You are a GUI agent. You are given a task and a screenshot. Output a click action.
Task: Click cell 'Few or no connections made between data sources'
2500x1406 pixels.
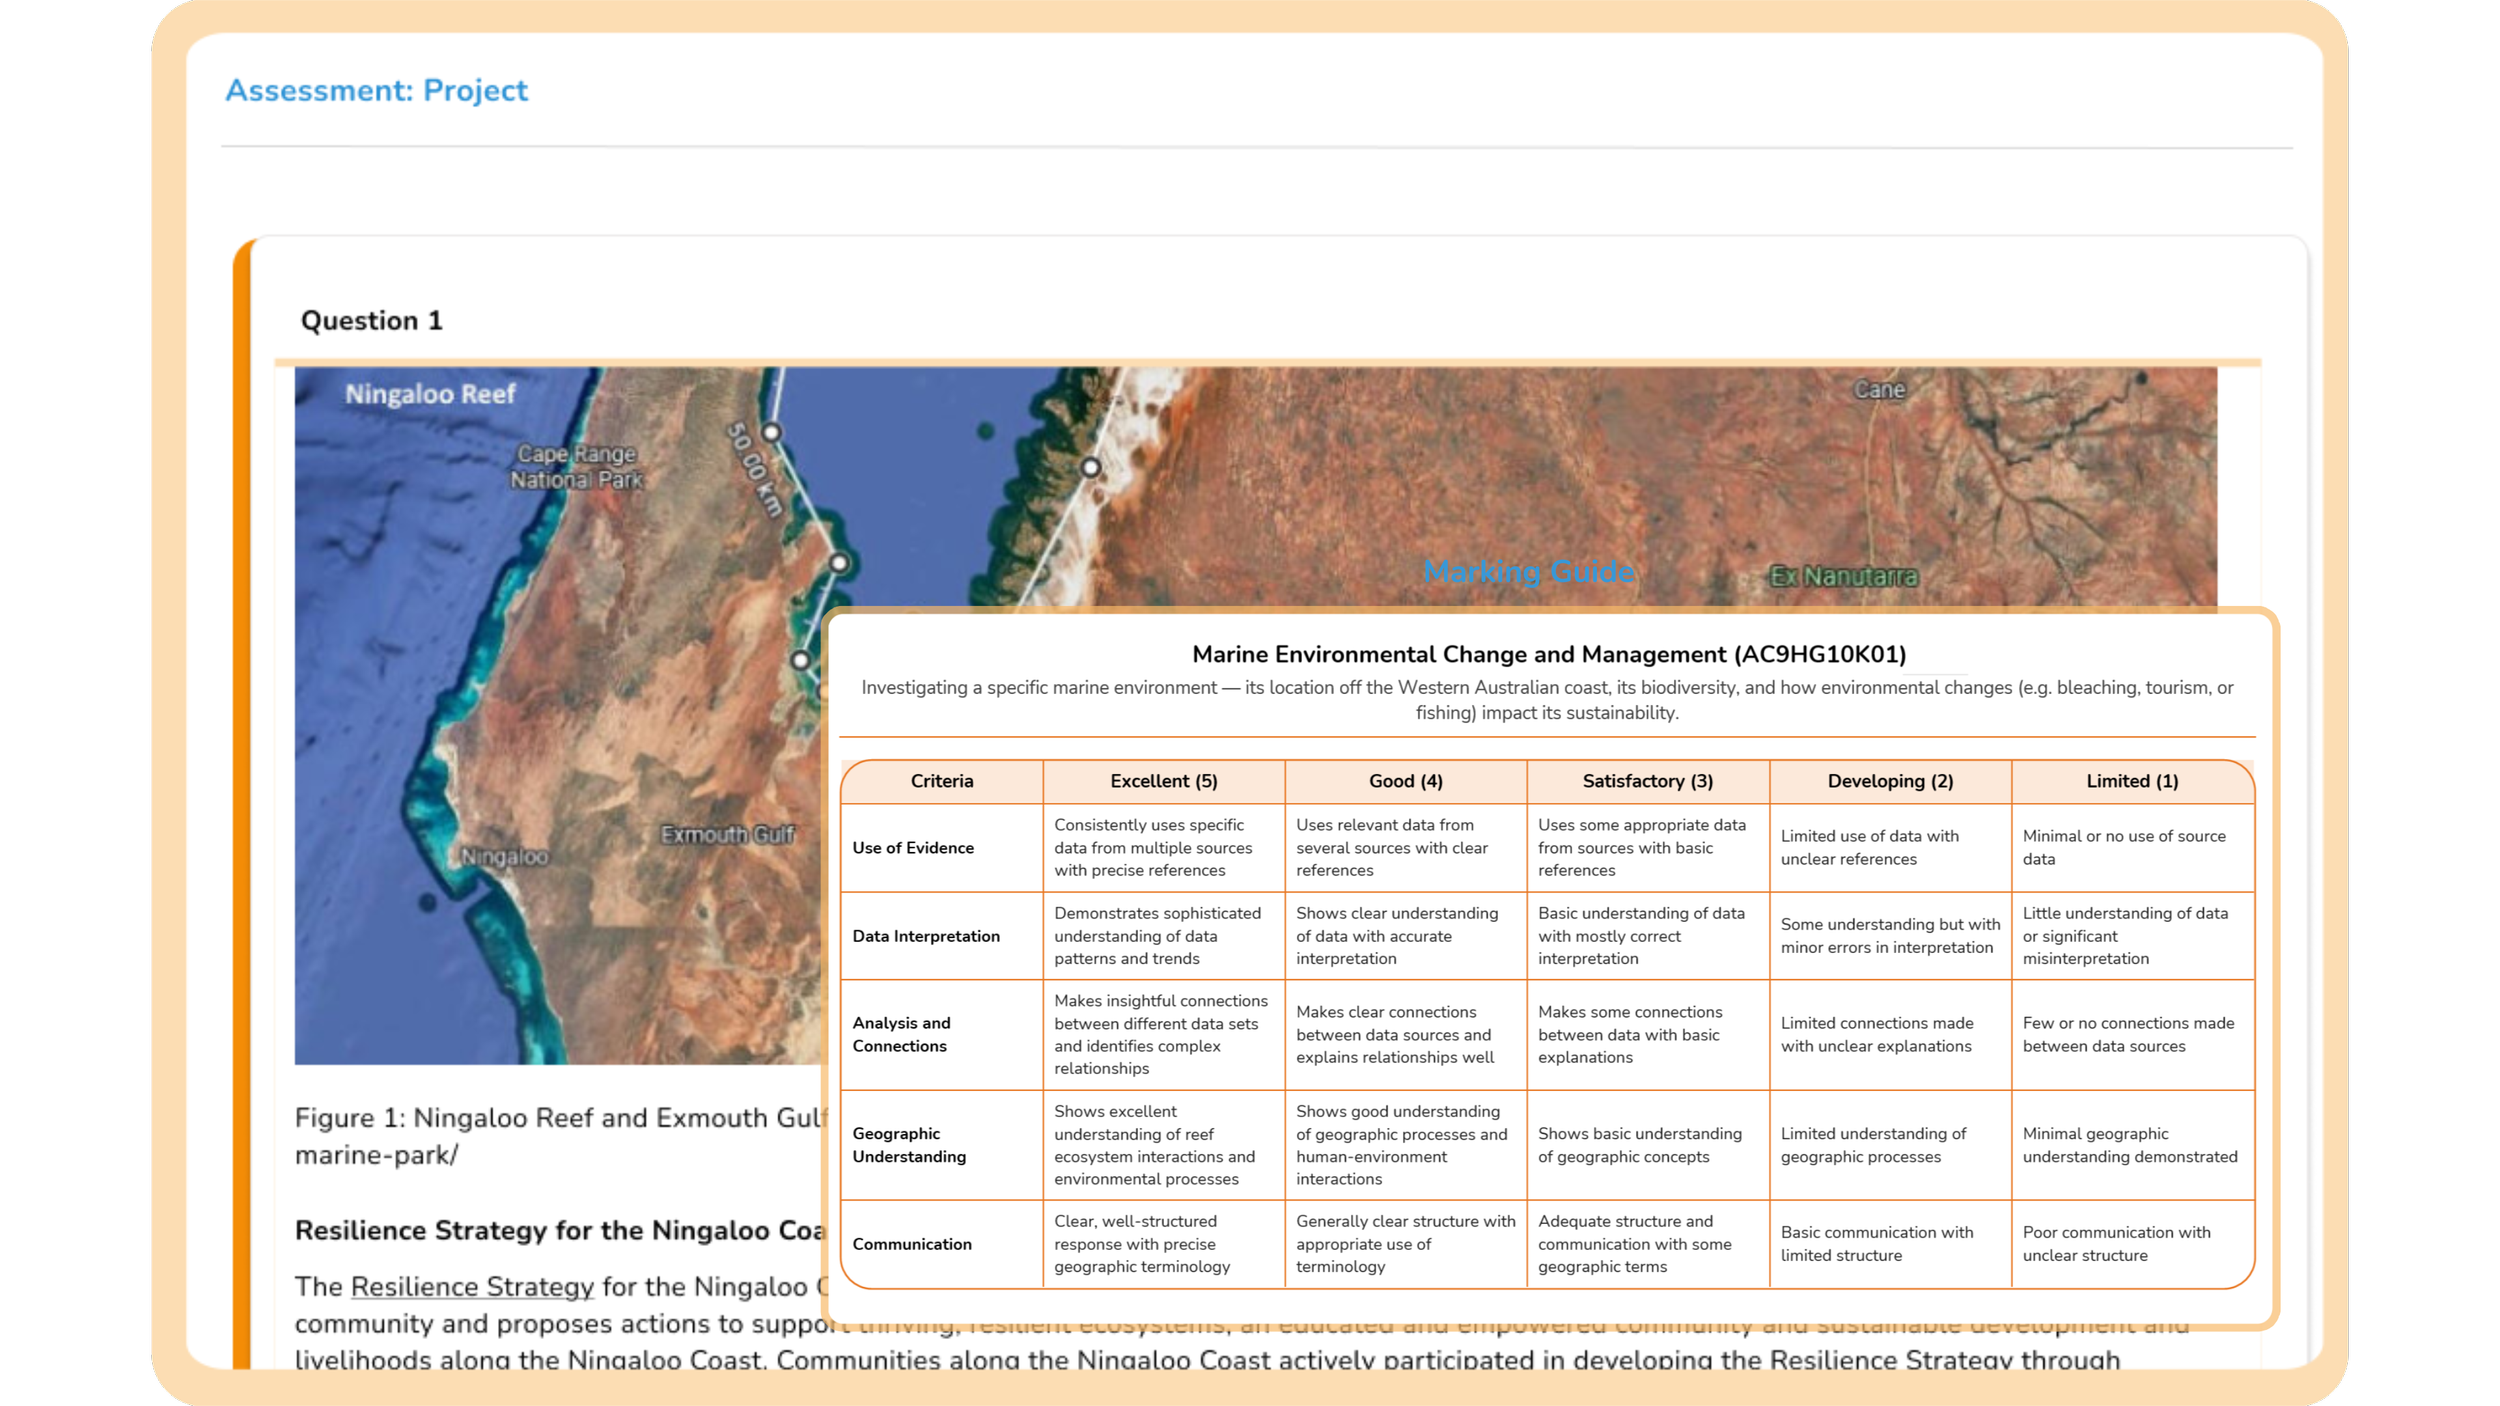2132,1034
